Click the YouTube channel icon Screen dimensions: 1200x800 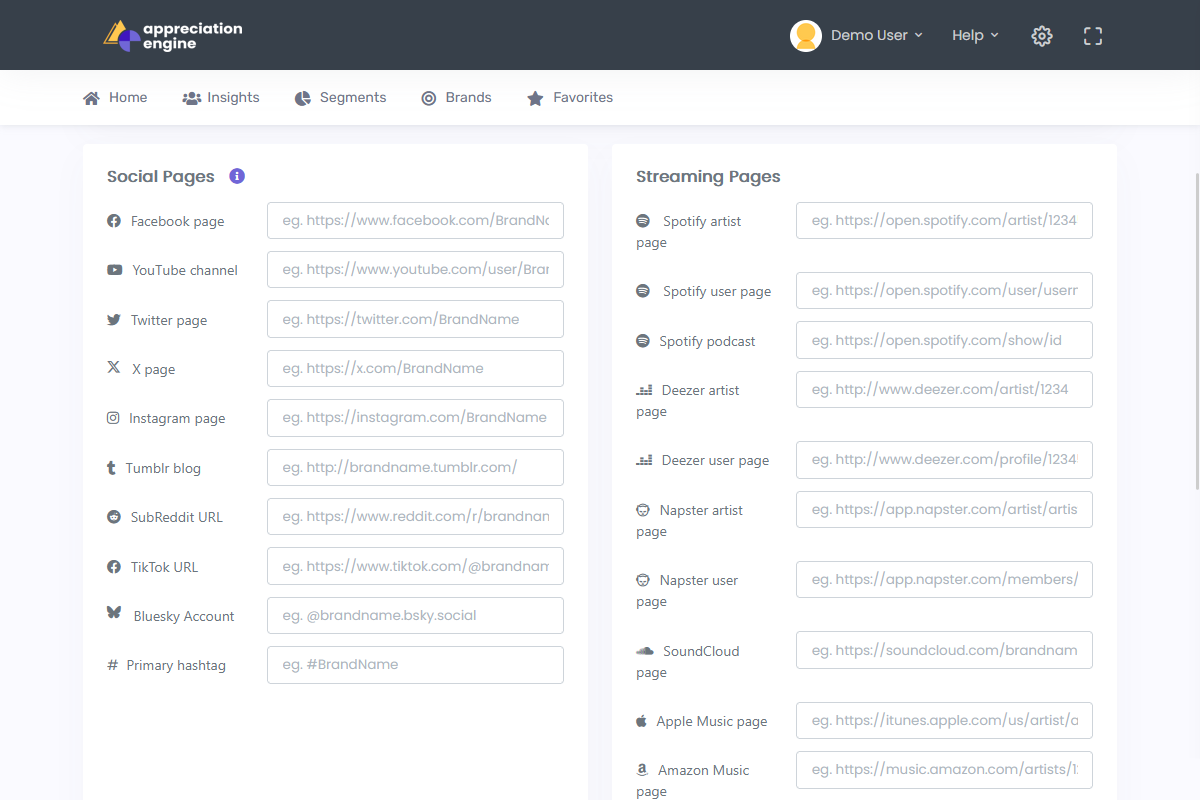pyautogui.click(x=115, y=270)
